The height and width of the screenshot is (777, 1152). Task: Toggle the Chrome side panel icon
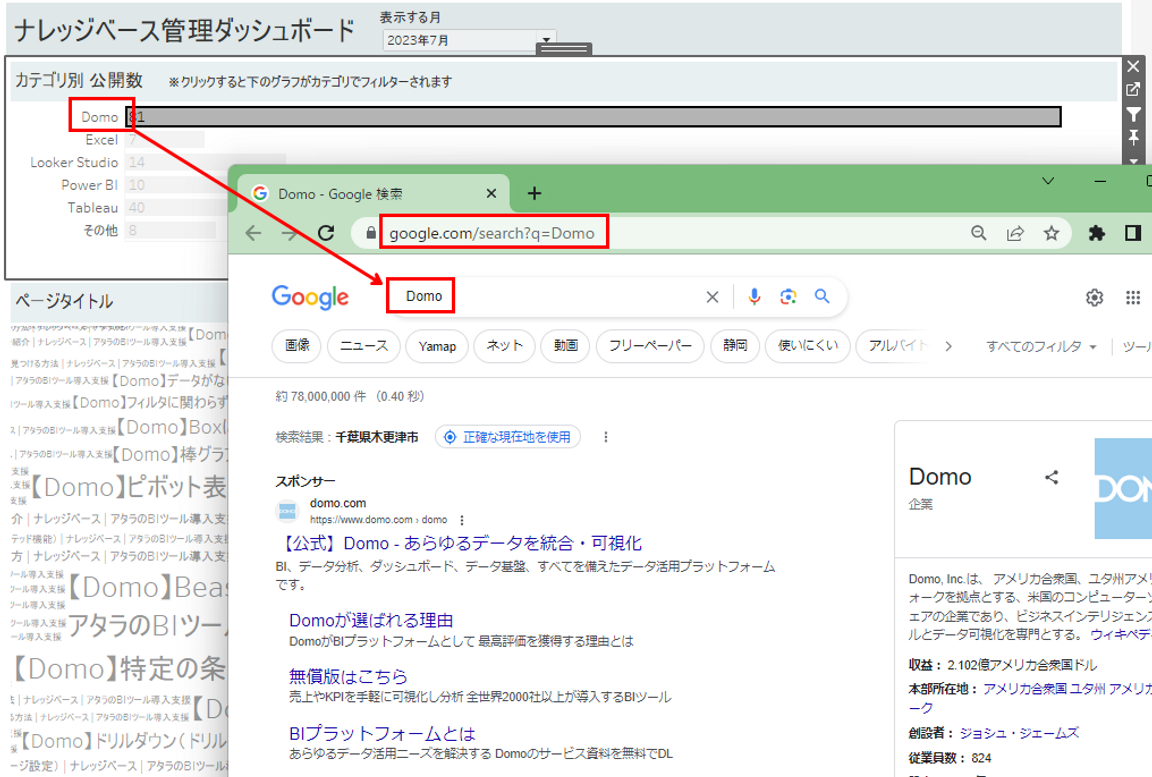coord(1133,233)
